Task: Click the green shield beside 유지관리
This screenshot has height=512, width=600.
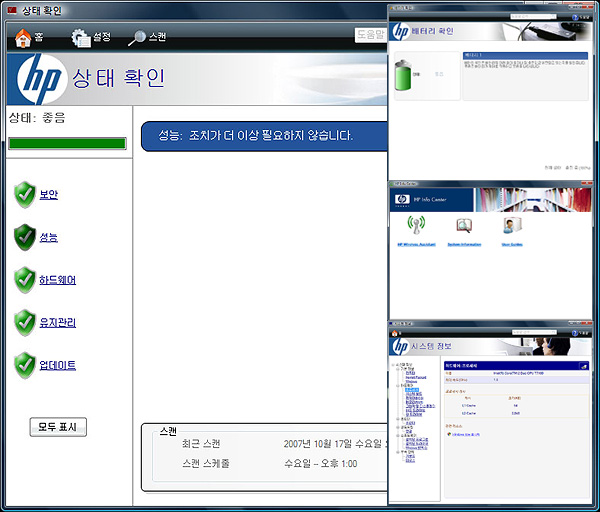Action: (25, 323)
